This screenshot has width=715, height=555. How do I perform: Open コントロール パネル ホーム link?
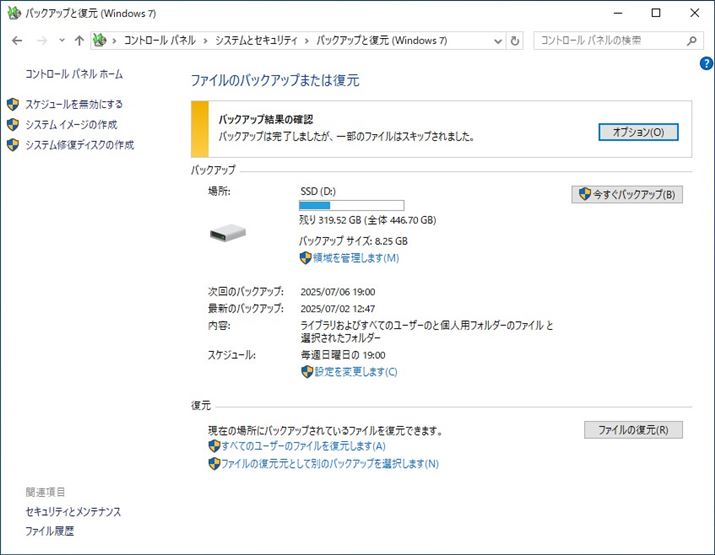(74, 74)
